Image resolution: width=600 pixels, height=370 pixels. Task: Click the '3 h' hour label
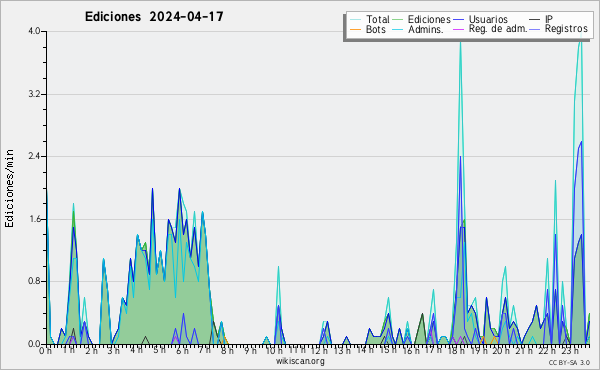tap(114, 351)
